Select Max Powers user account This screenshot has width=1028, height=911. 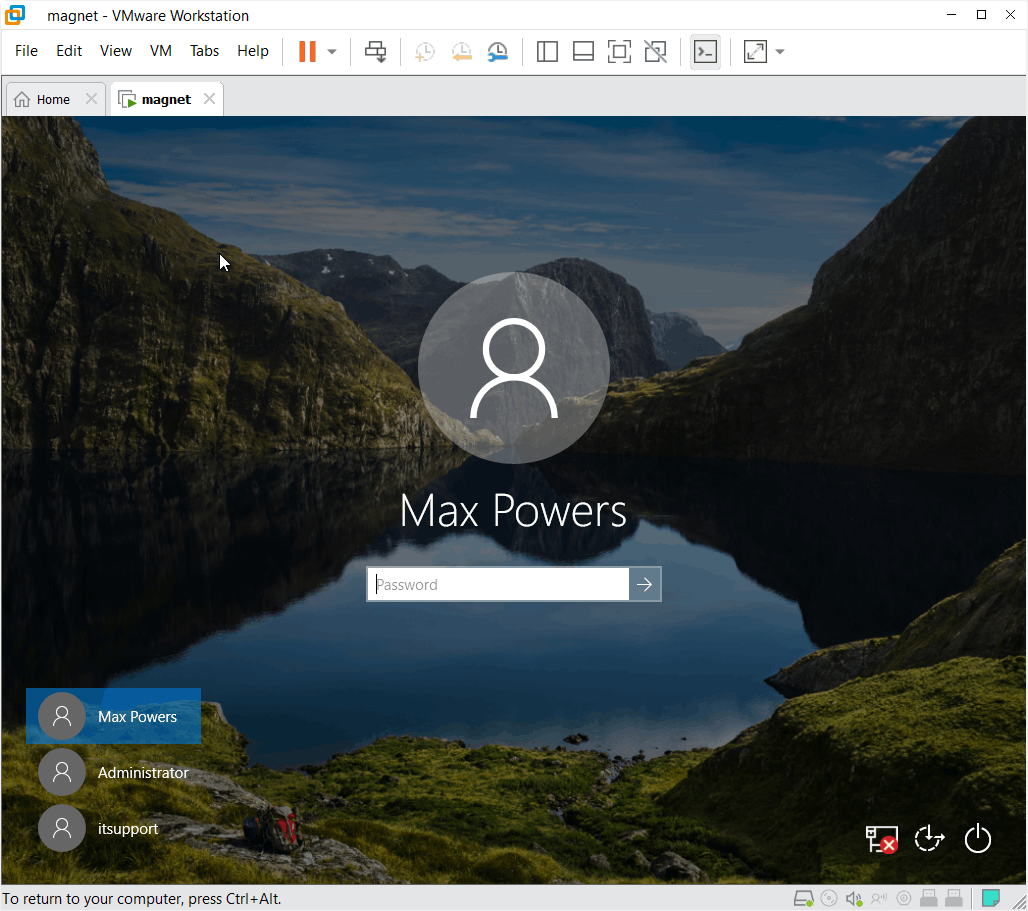[x=113, y=716]
